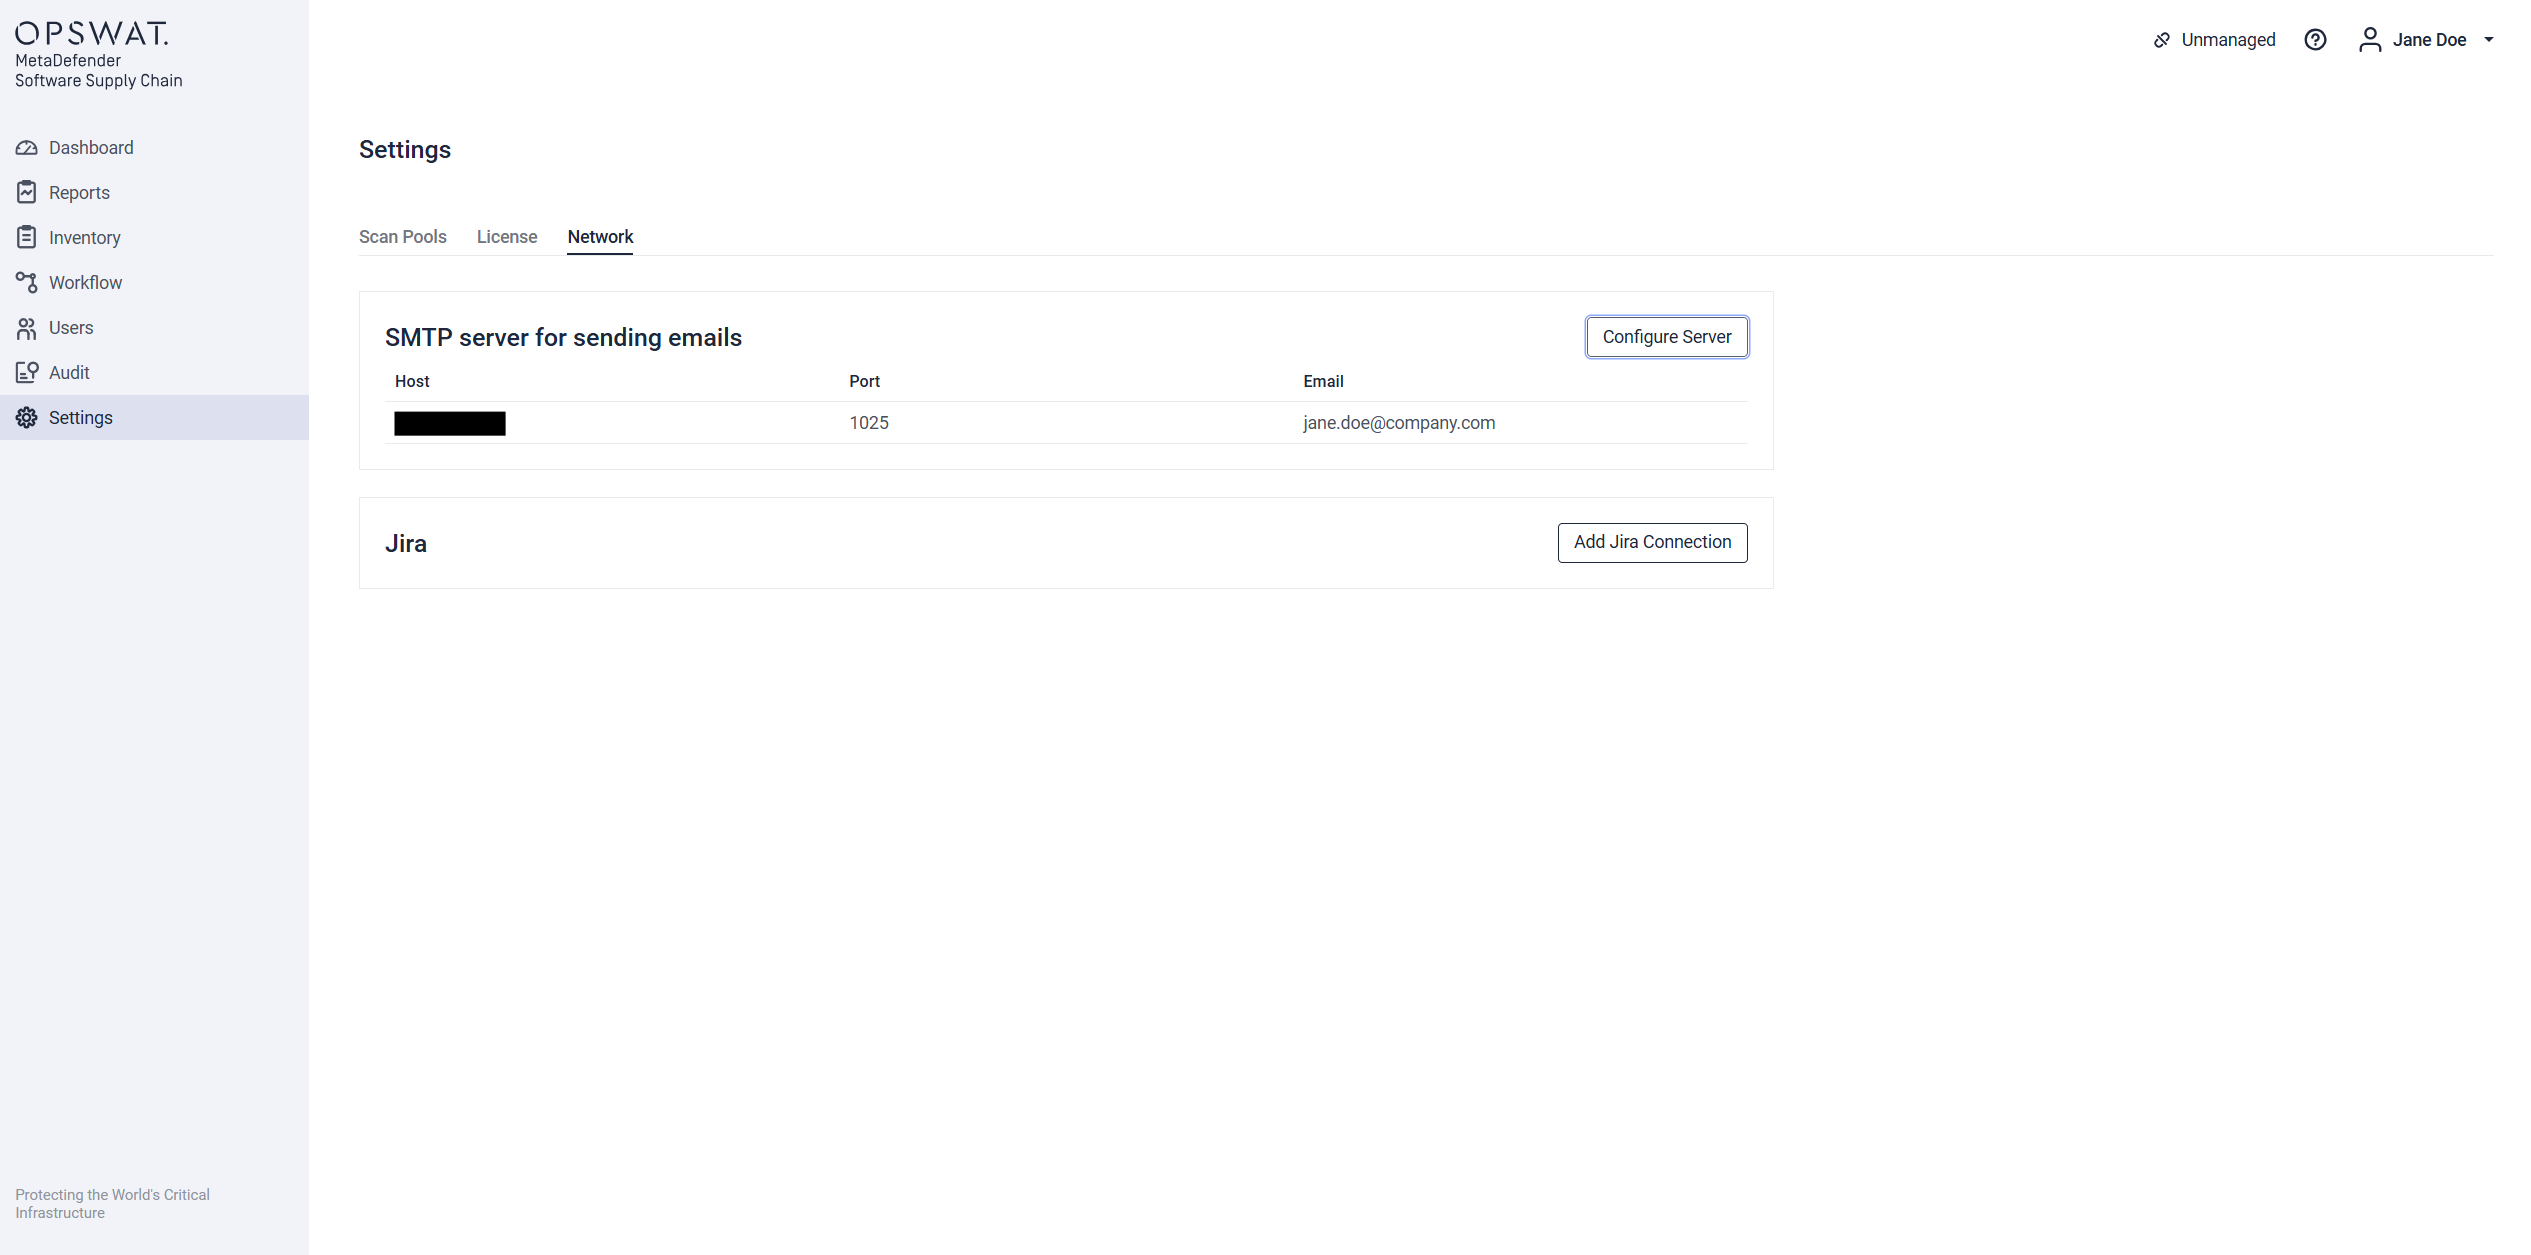The image size is (2531, 1255).
Task: Click the Port column header
Action: point(864,381)
